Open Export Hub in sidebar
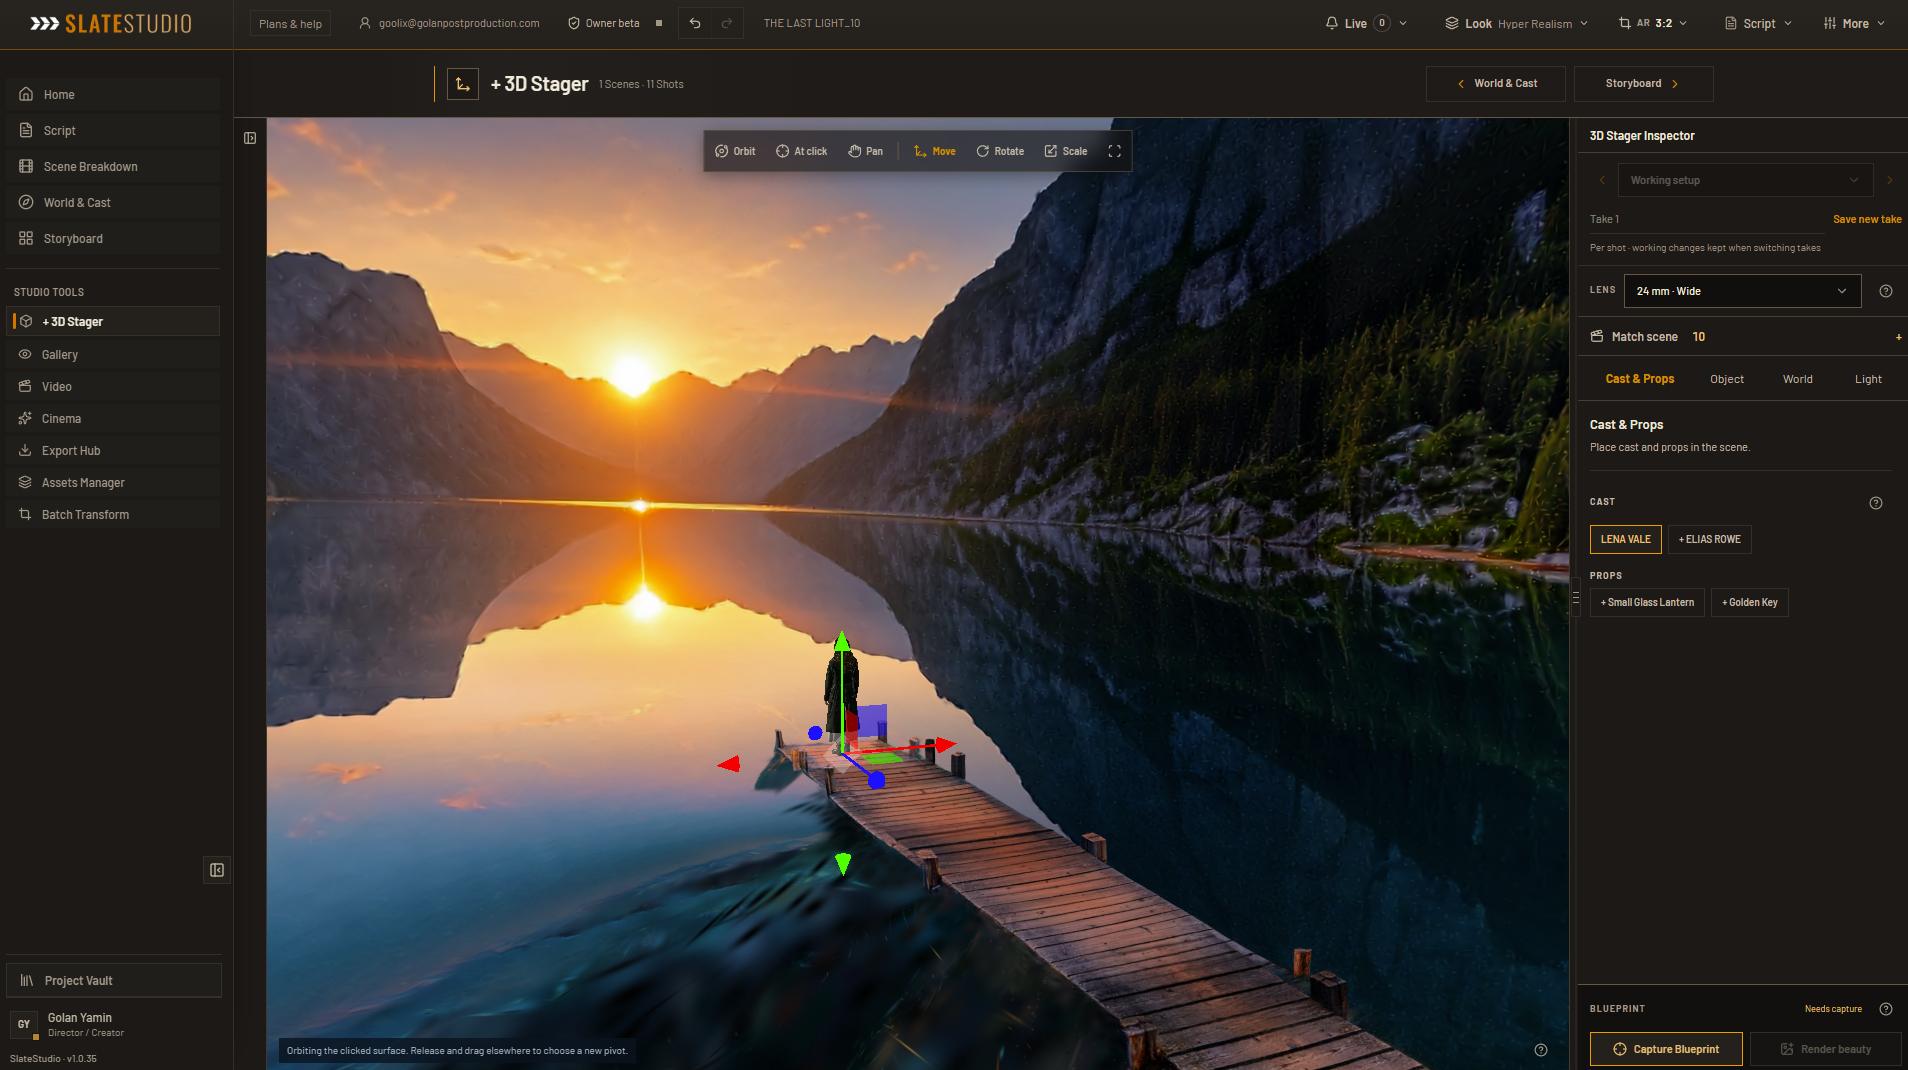The height and width of the screenshot is (1070, 1908). (113, 451)
